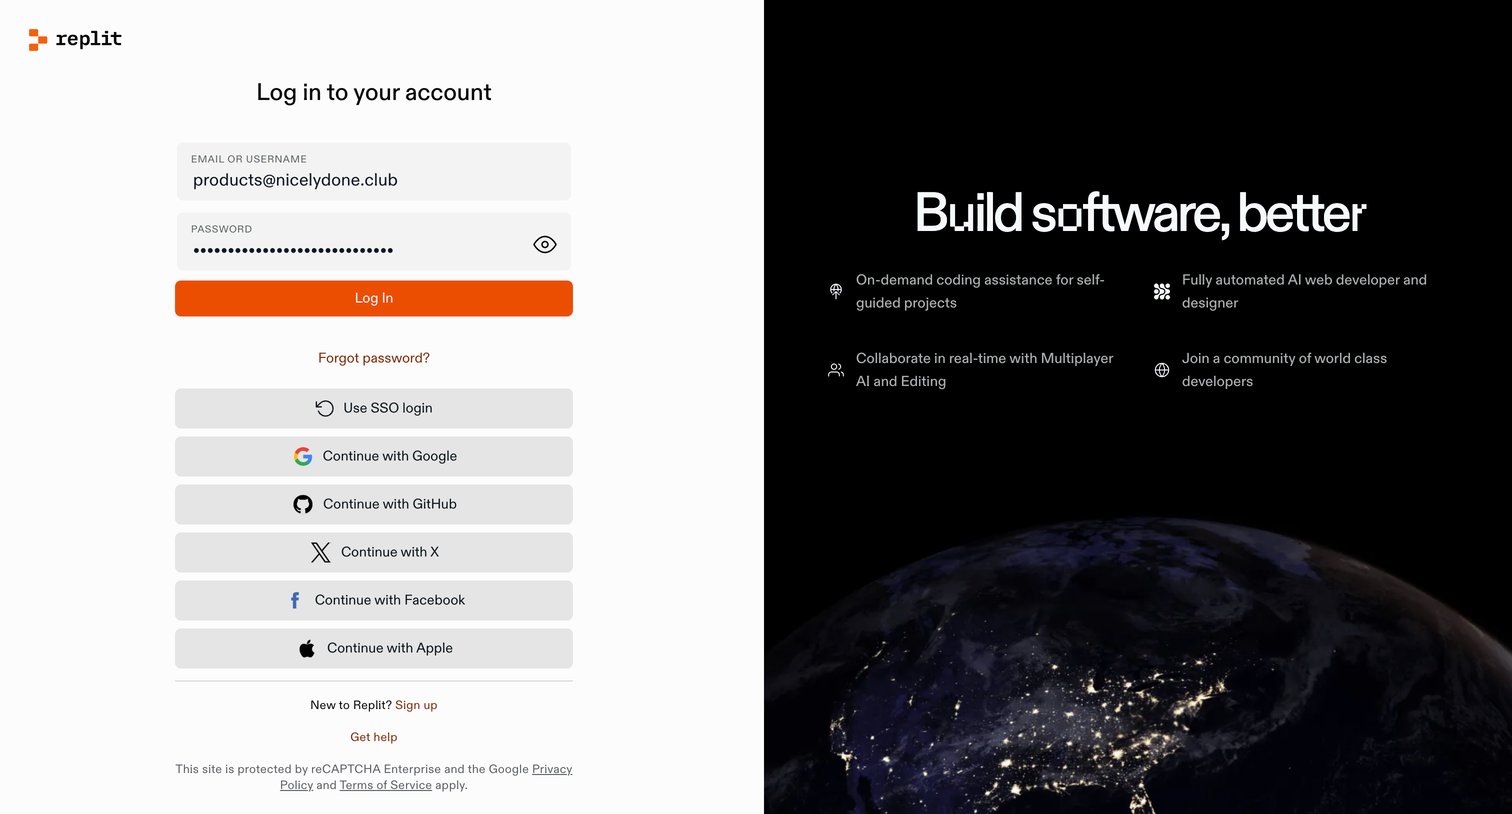1512x814 pixels.
Task: Click the Google logo icon
Action: (x=303, y=456)
